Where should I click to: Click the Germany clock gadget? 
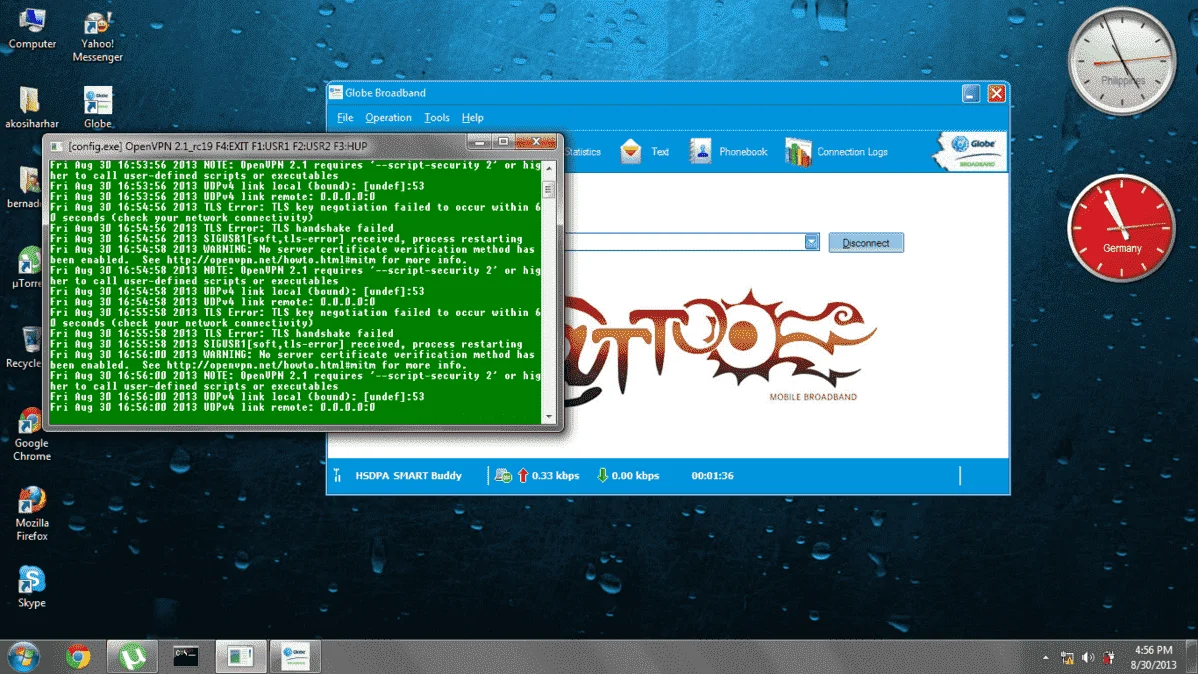tap(1122, 228)
